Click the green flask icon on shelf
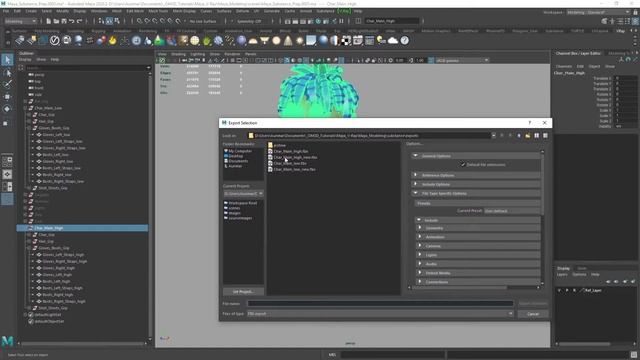This screenshot has height=360, width=640. [x=159, y=40]
